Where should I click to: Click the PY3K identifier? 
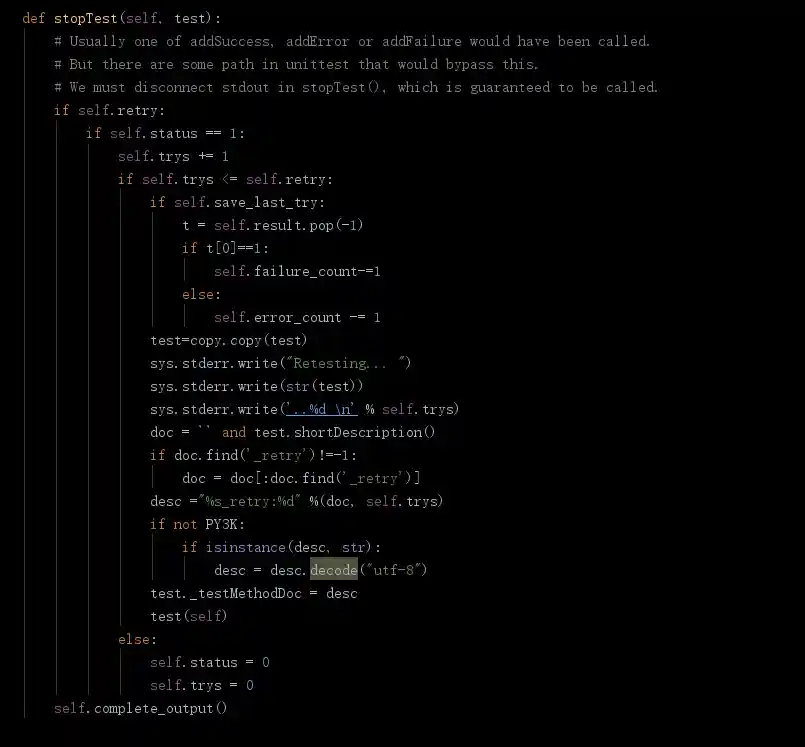221,524
